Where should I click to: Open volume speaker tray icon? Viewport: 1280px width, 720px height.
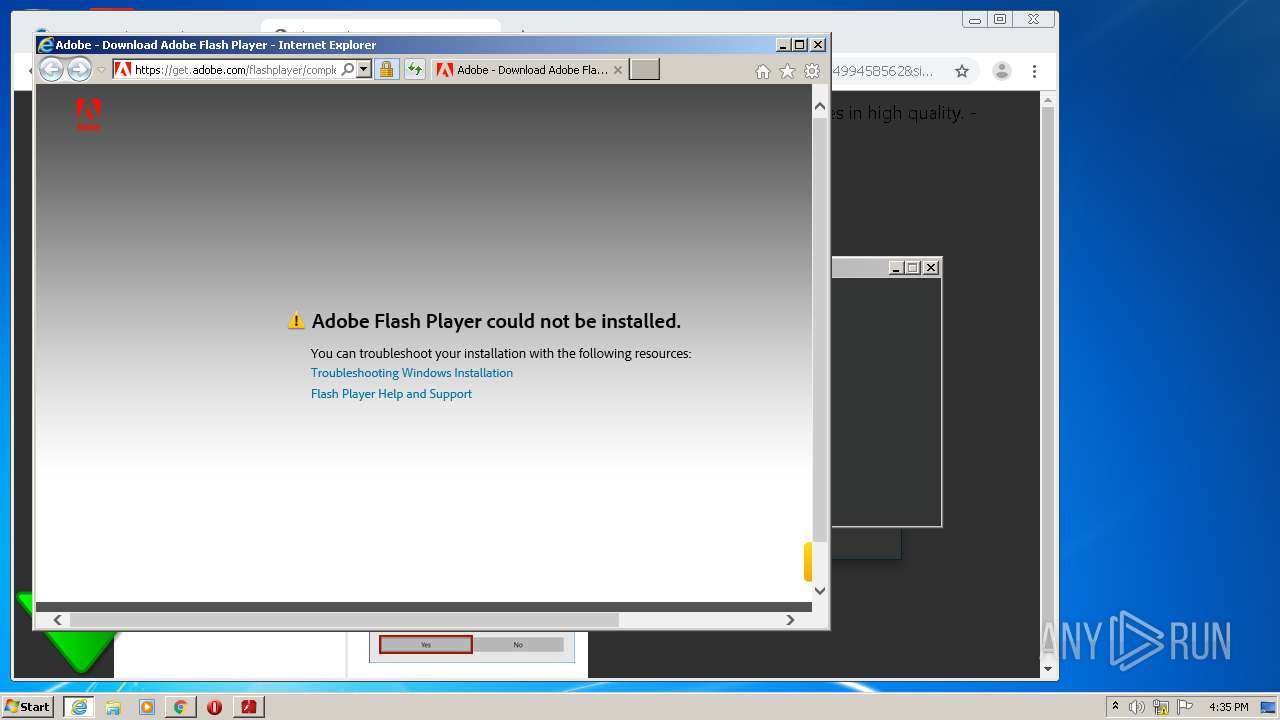pyautogui.click(x=1137, y=707)
